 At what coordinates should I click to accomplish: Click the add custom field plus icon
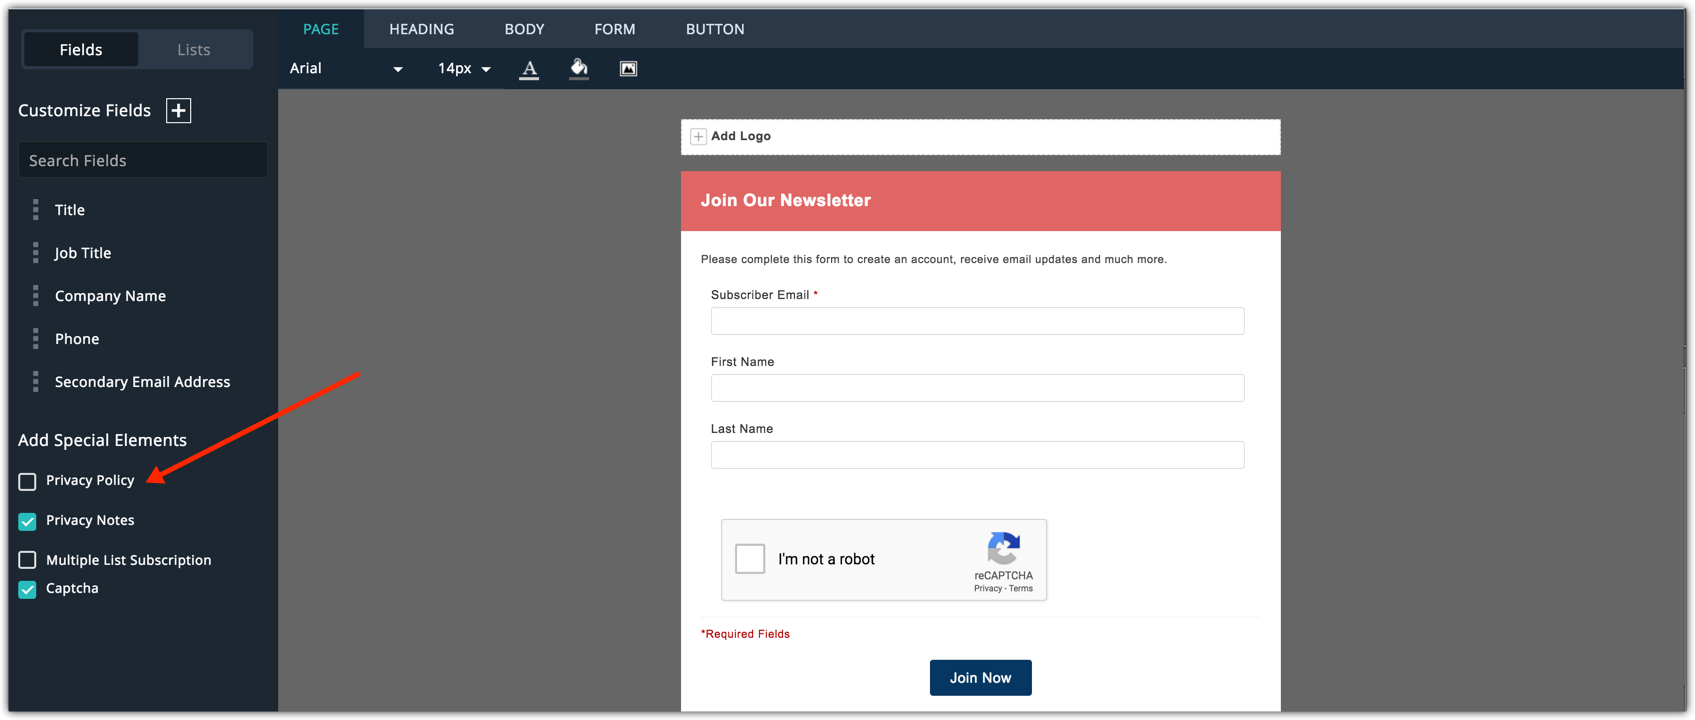178,111
